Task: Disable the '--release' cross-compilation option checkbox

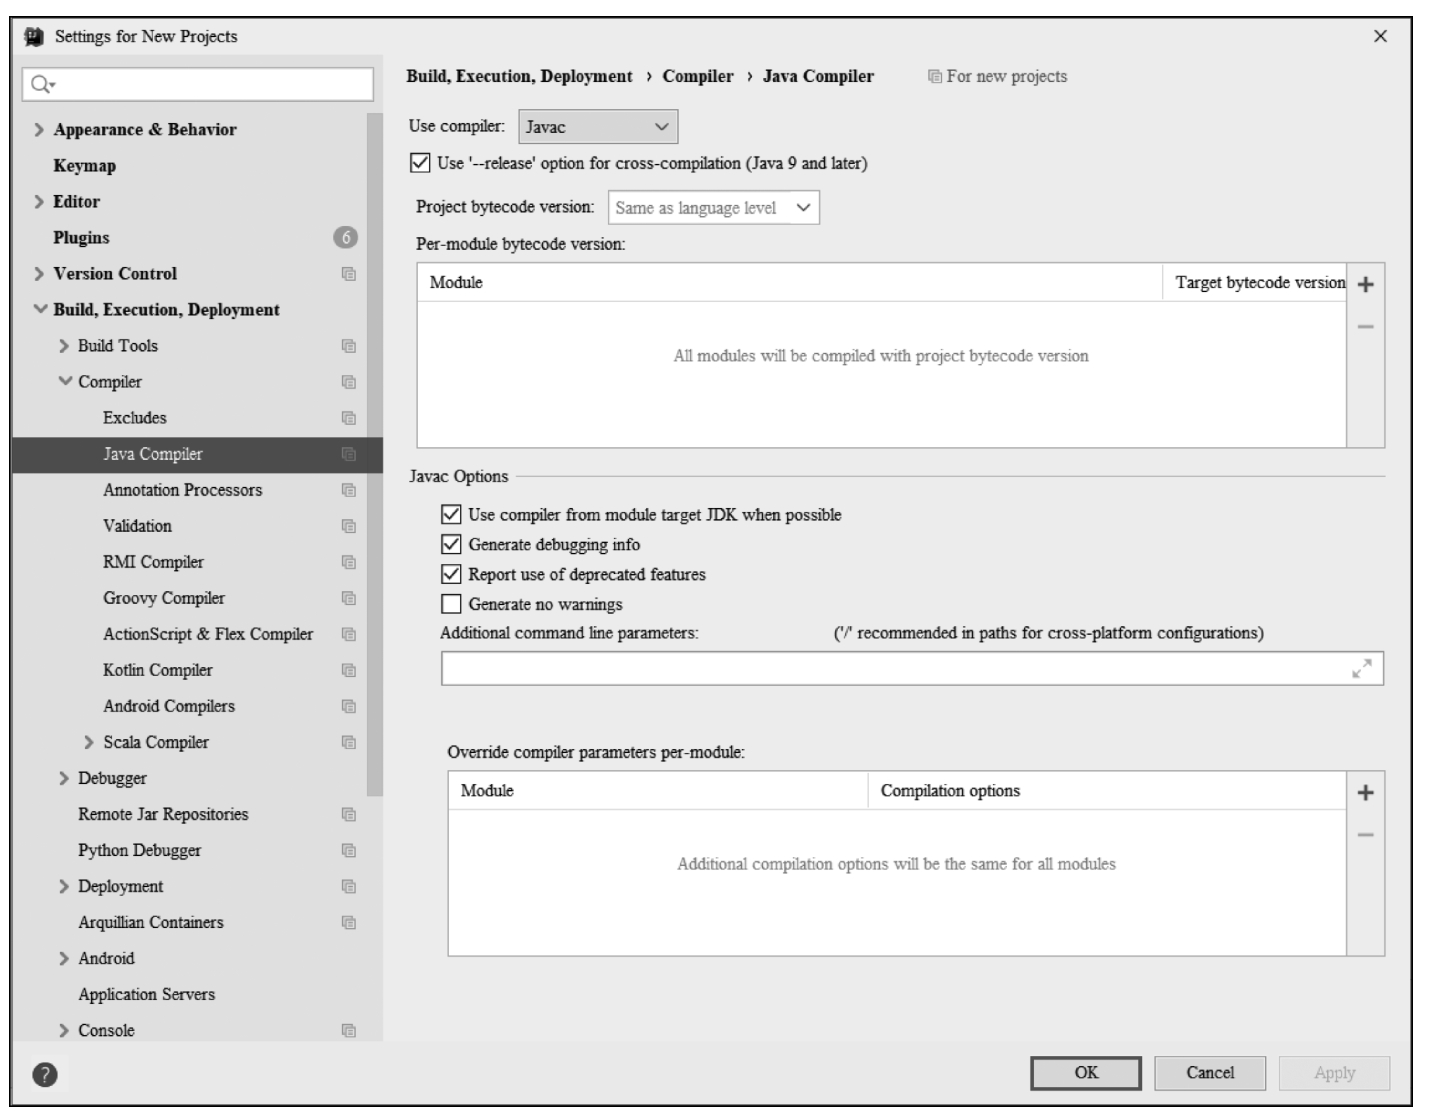Action: (421, 163)
